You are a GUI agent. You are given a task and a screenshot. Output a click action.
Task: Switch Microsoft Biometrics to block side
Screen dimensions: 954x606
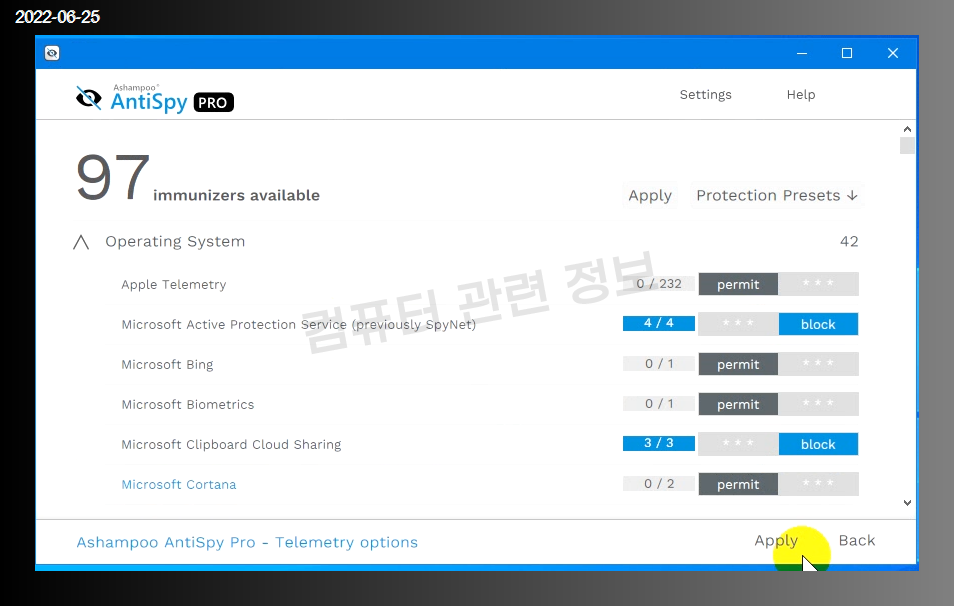pyautogui.click(x=818, y=405)
